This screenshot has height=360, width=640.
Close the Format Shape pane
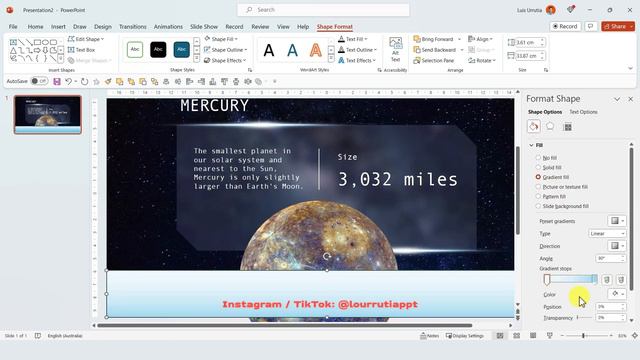point(631,99)
